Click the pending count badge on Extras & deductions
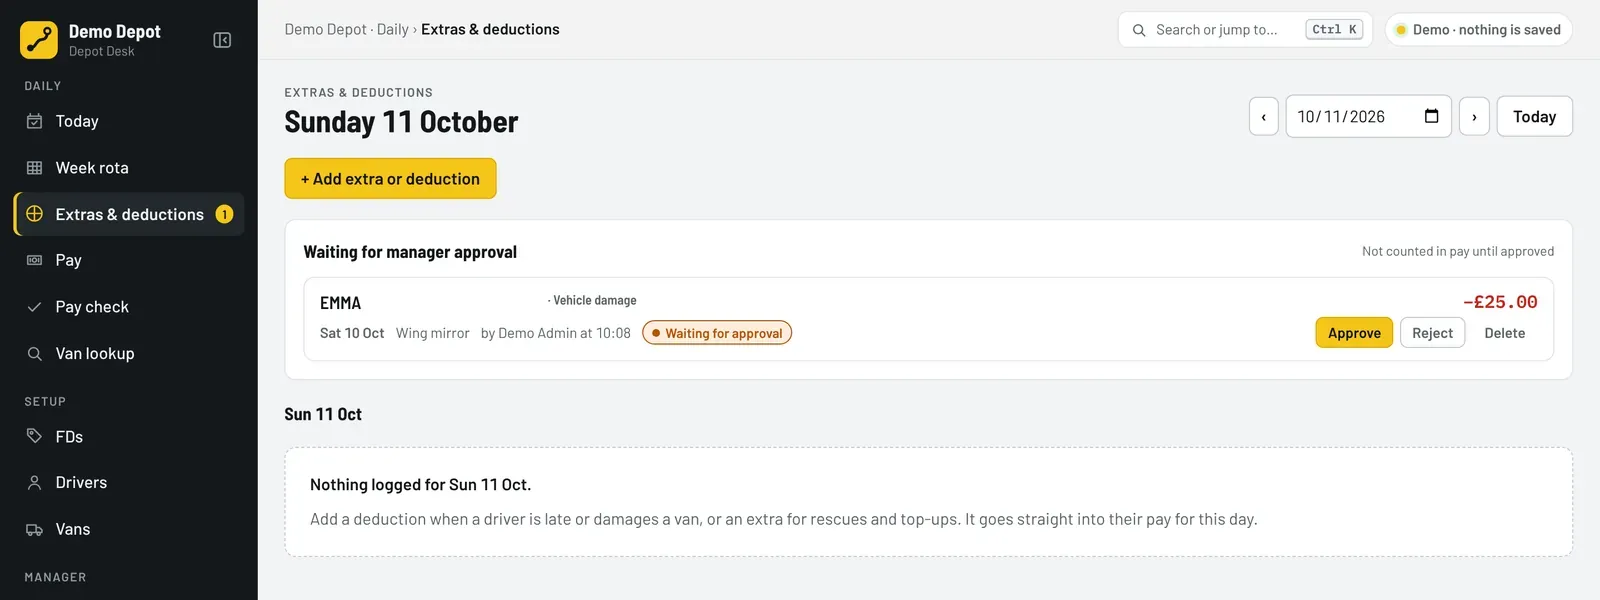Screen dimensions: 1600x600 click(x=224, y=214)
